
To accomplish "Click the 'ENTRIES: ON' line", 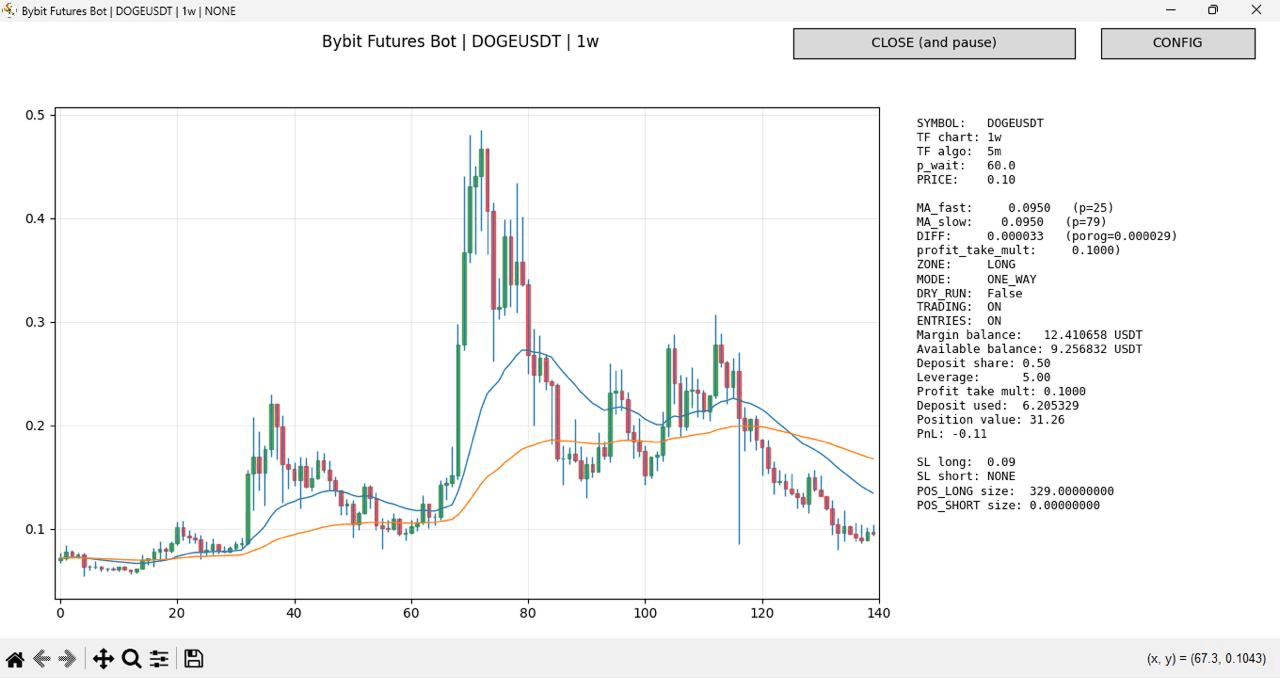I will (959, 321).
